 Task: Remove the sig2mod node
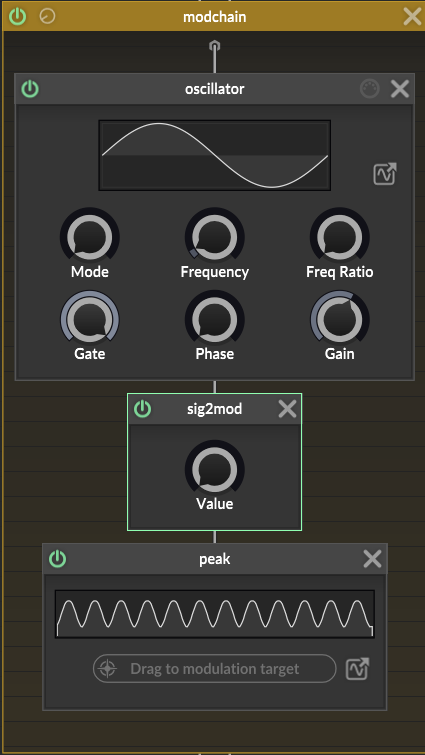[287, 409]
